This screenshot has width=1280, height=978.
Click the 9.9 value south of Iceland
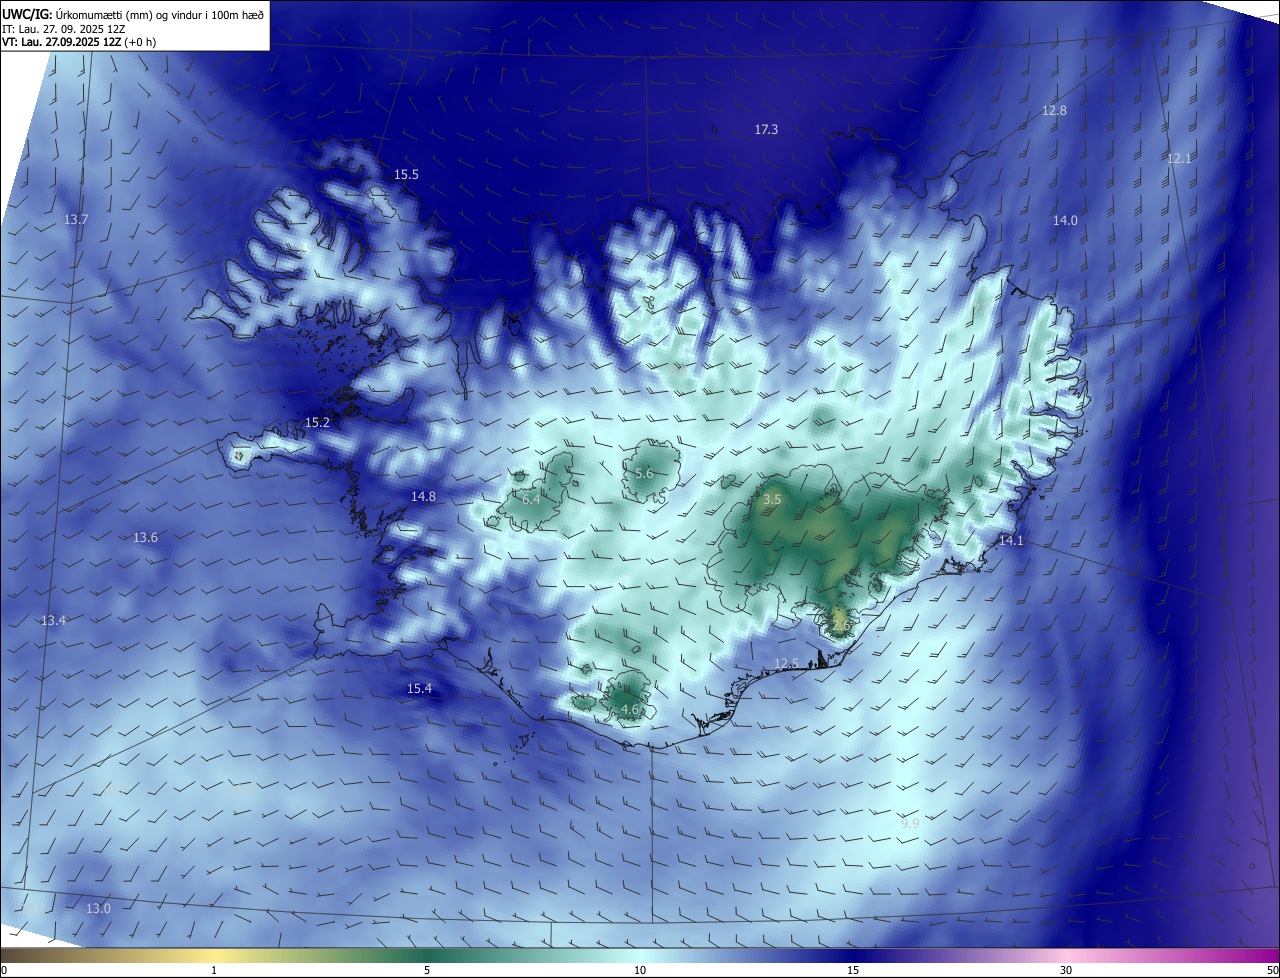tap(909, 823)
